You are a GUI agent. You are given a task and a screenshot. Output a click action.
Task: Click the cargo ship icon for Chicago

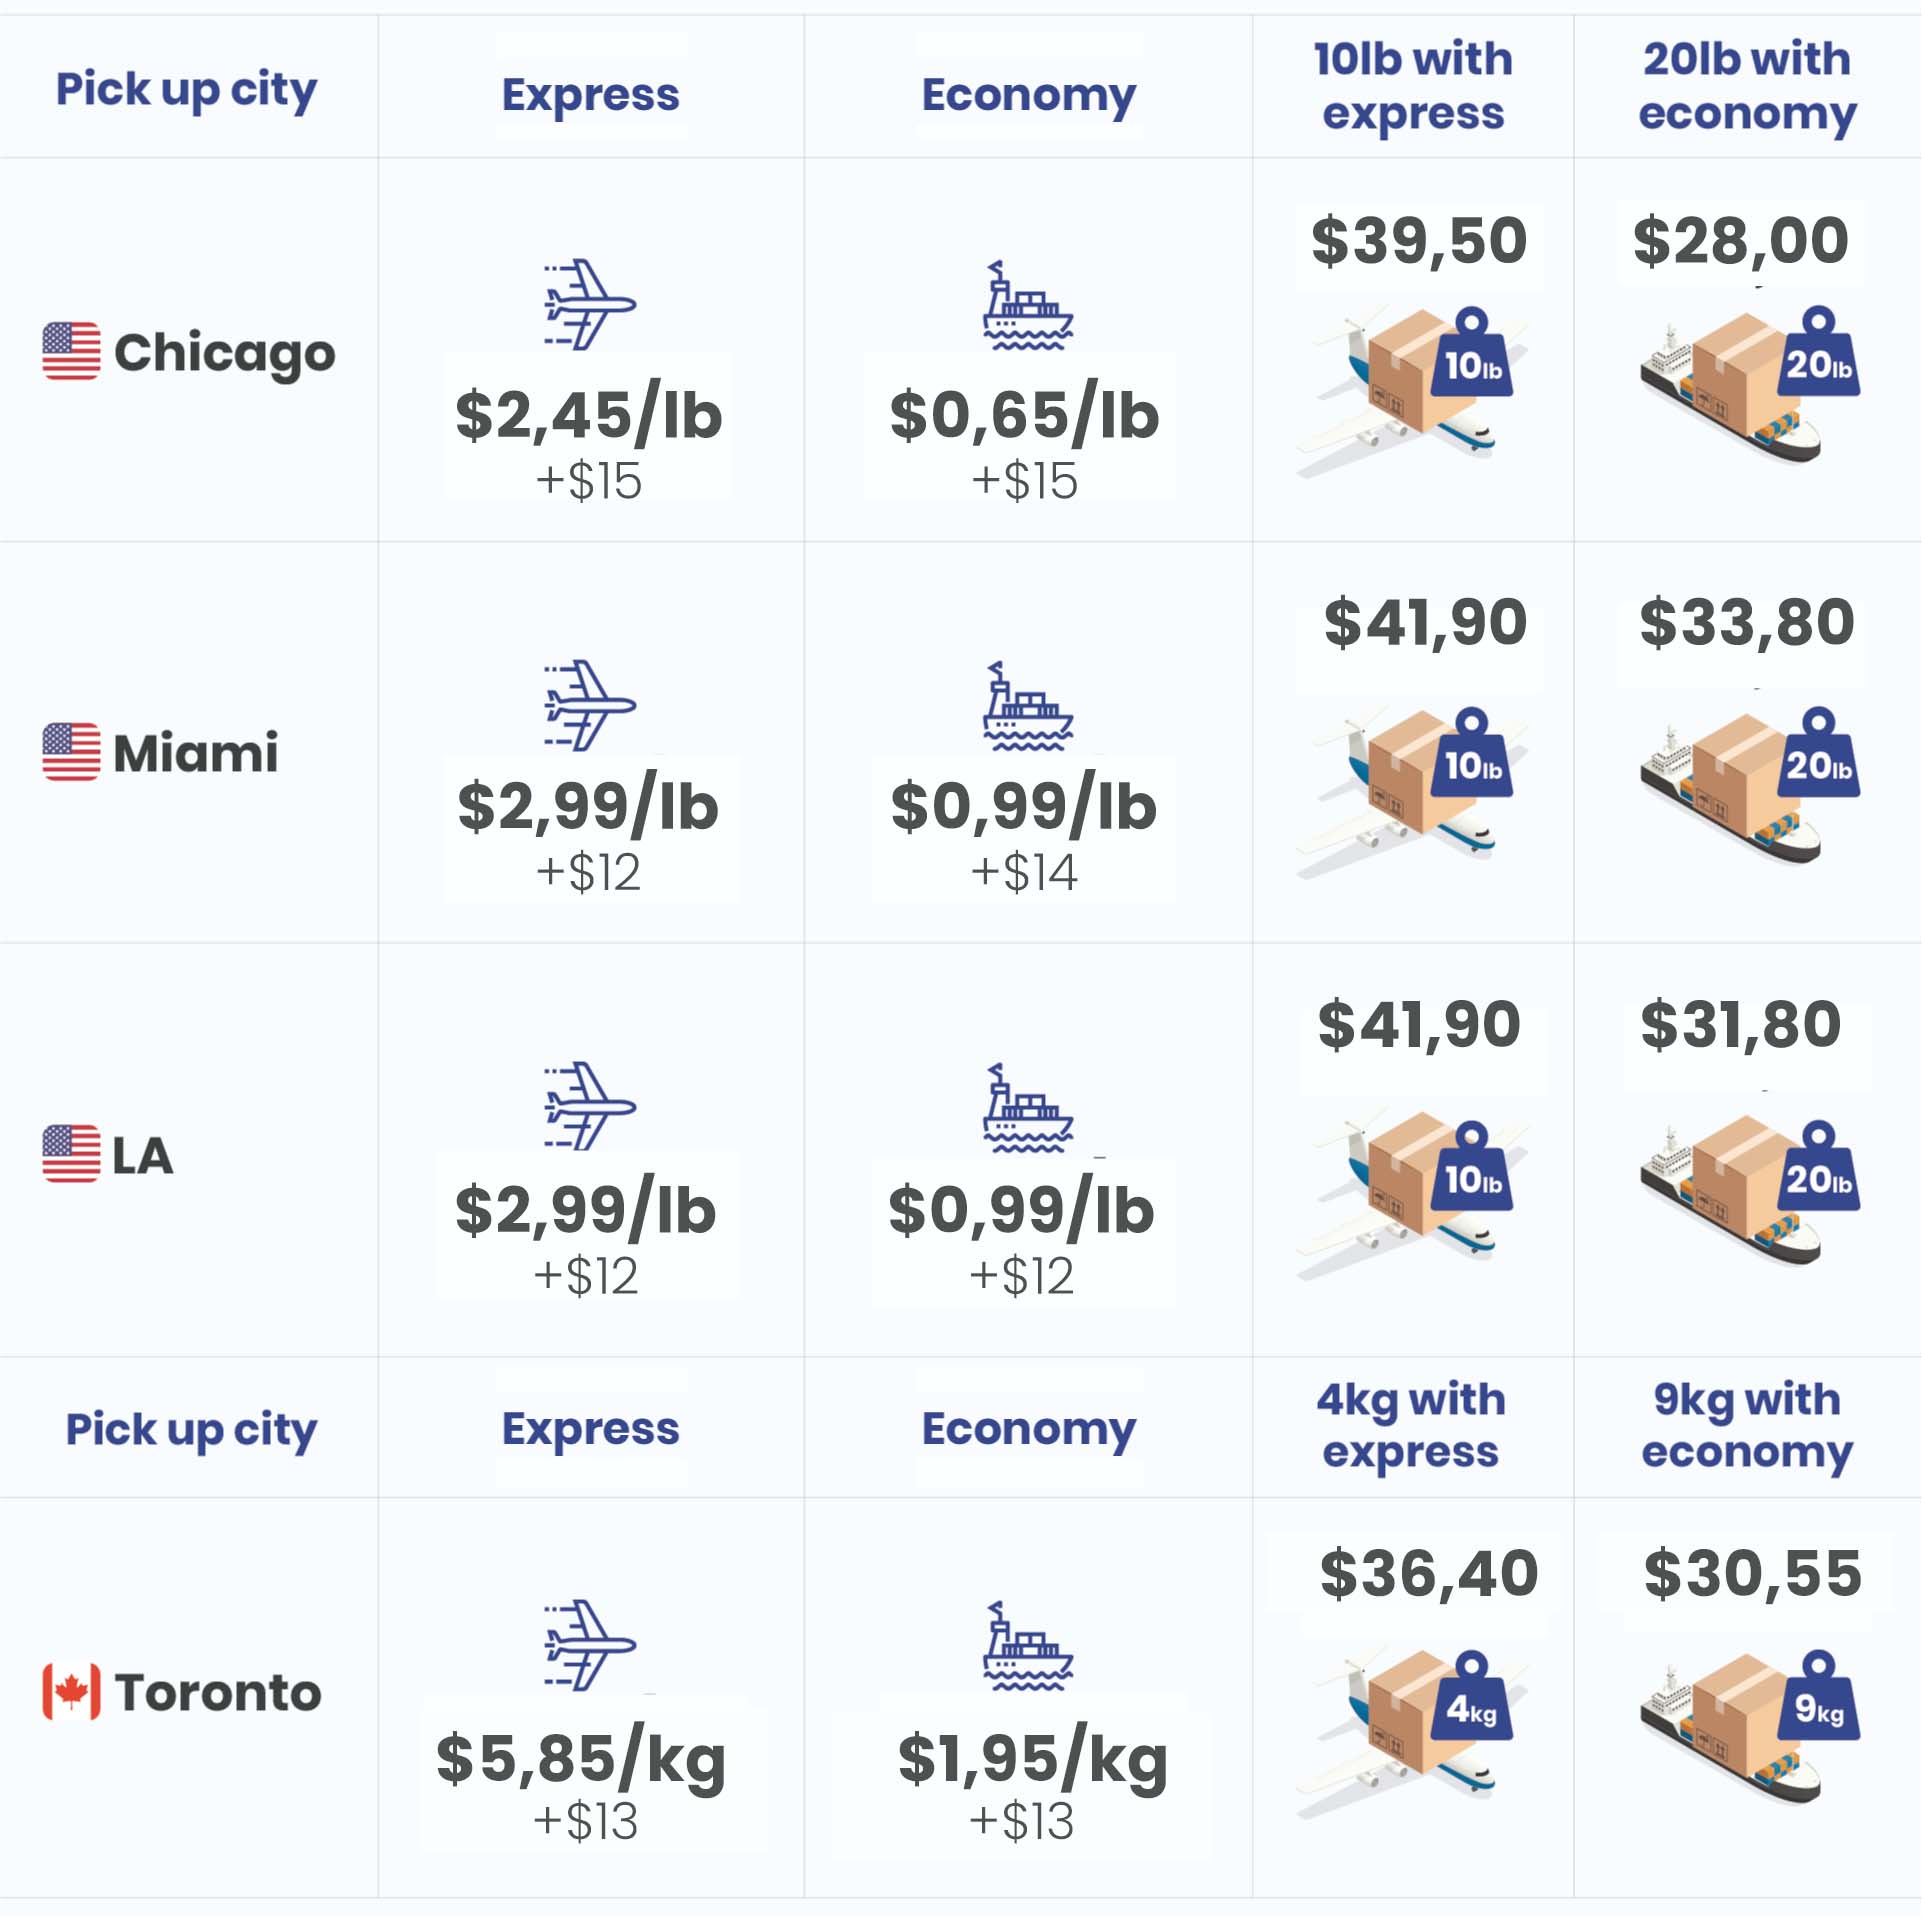pyautogui.click(x=1027, y=306)
